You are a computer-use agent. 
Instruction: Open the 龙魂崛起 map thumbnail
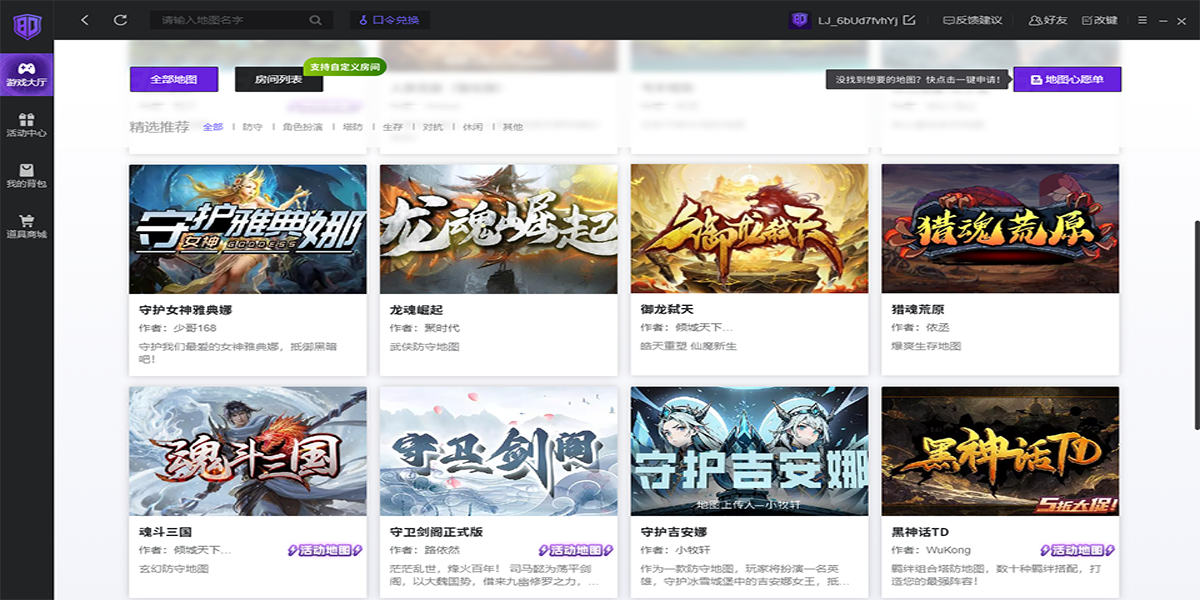pyautogui.click(x=498, y=229)
